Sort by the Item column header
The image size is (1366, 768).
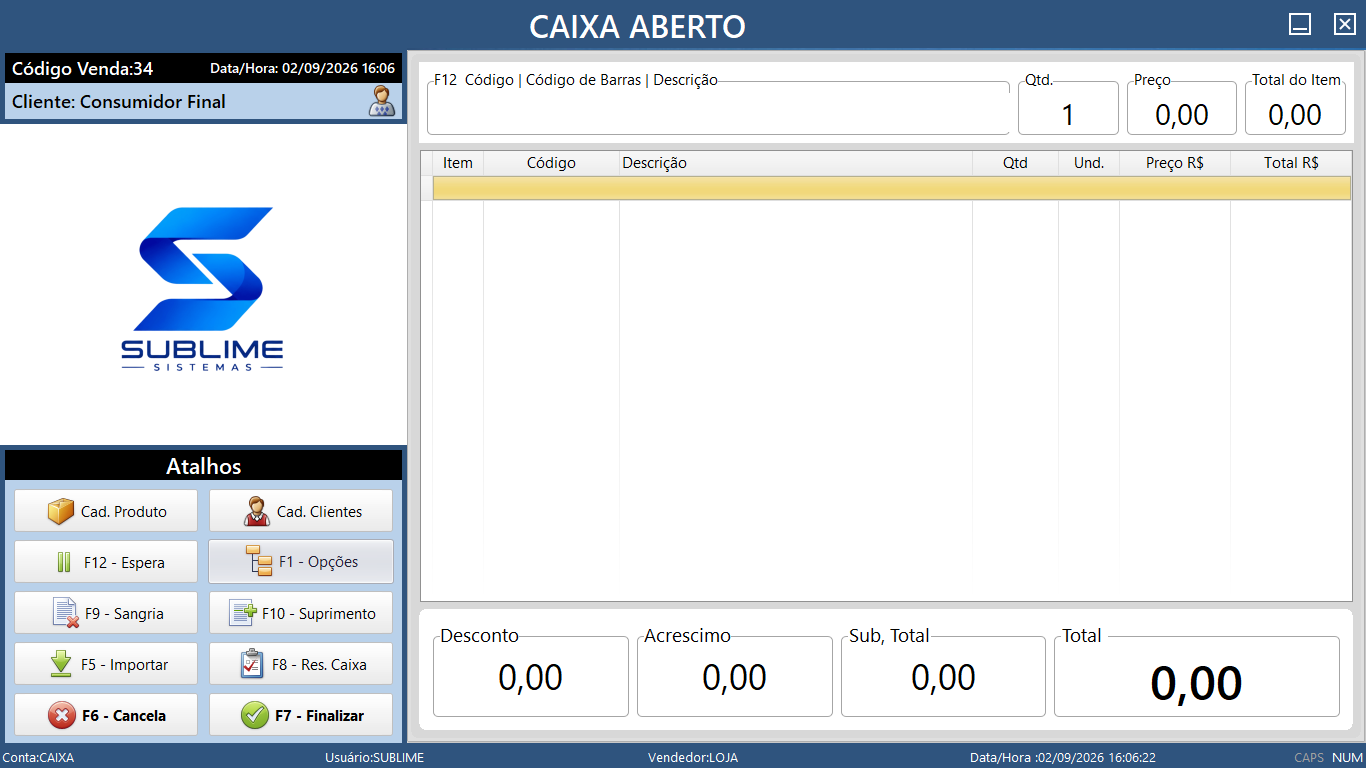pyautogui.click(x=458, y=163)
